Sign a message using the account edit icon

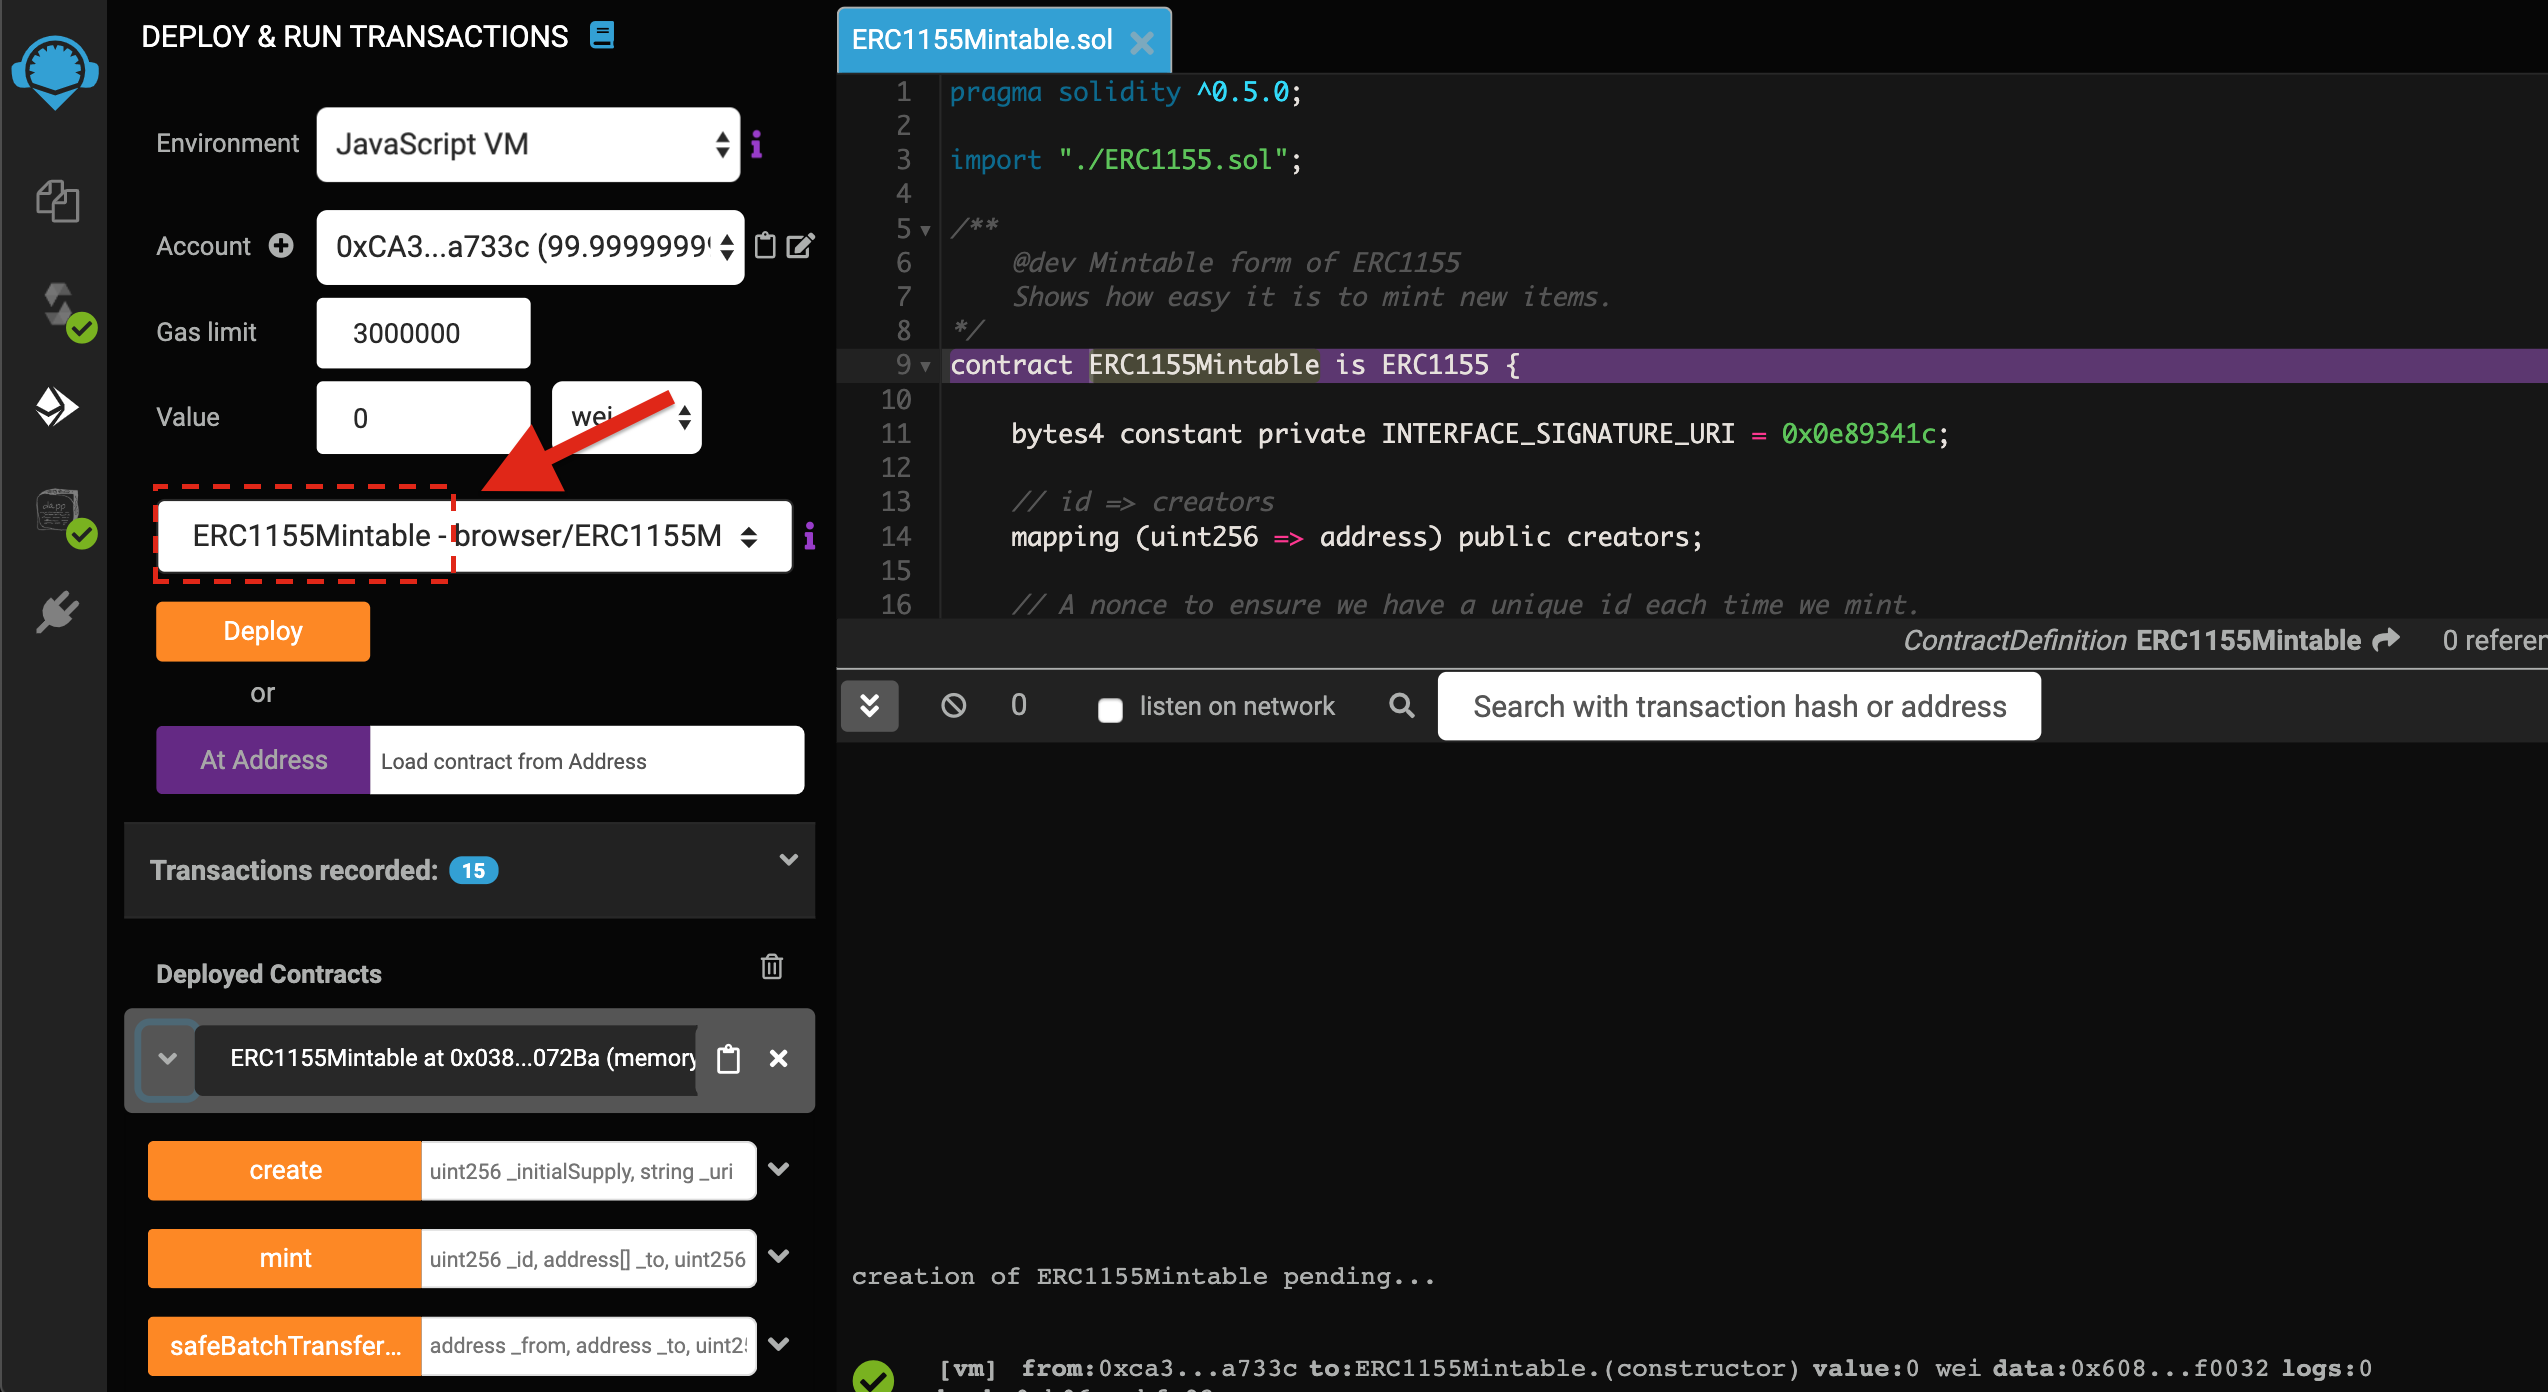coord(801,246)
